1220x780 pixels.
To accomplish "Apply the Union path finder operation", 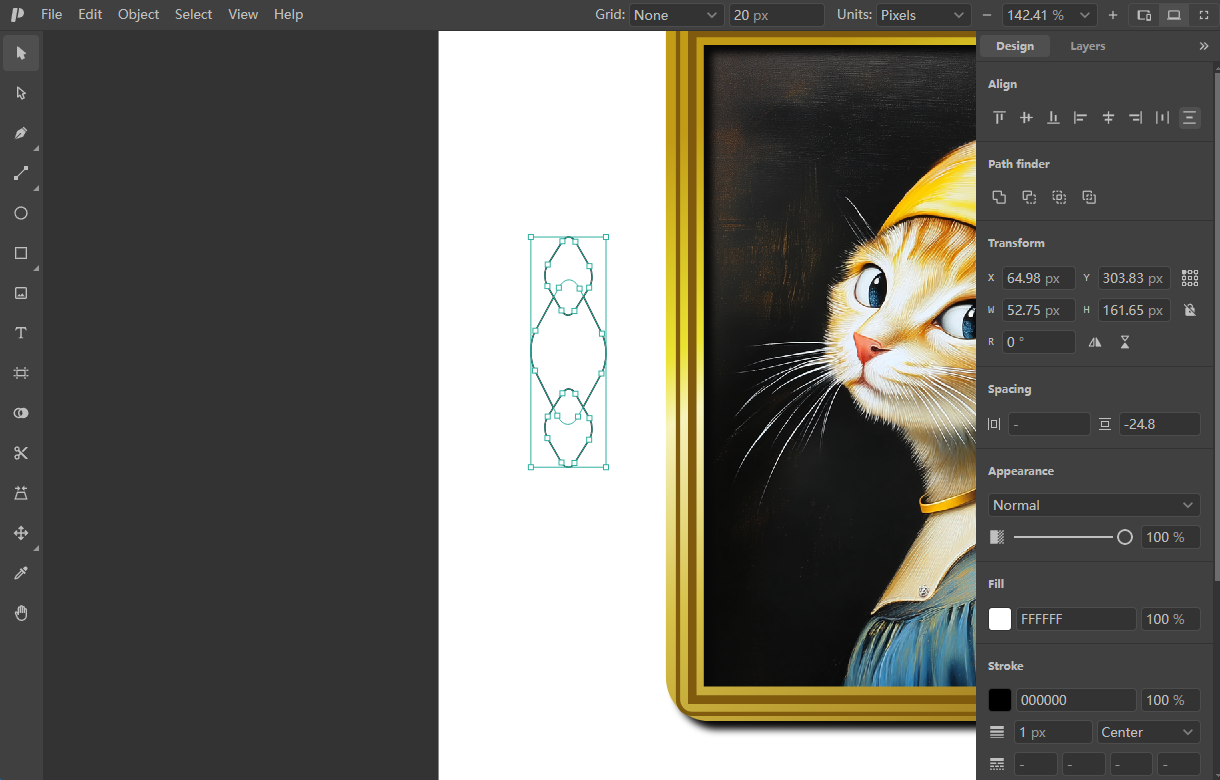I will click(x=999, y=197).
